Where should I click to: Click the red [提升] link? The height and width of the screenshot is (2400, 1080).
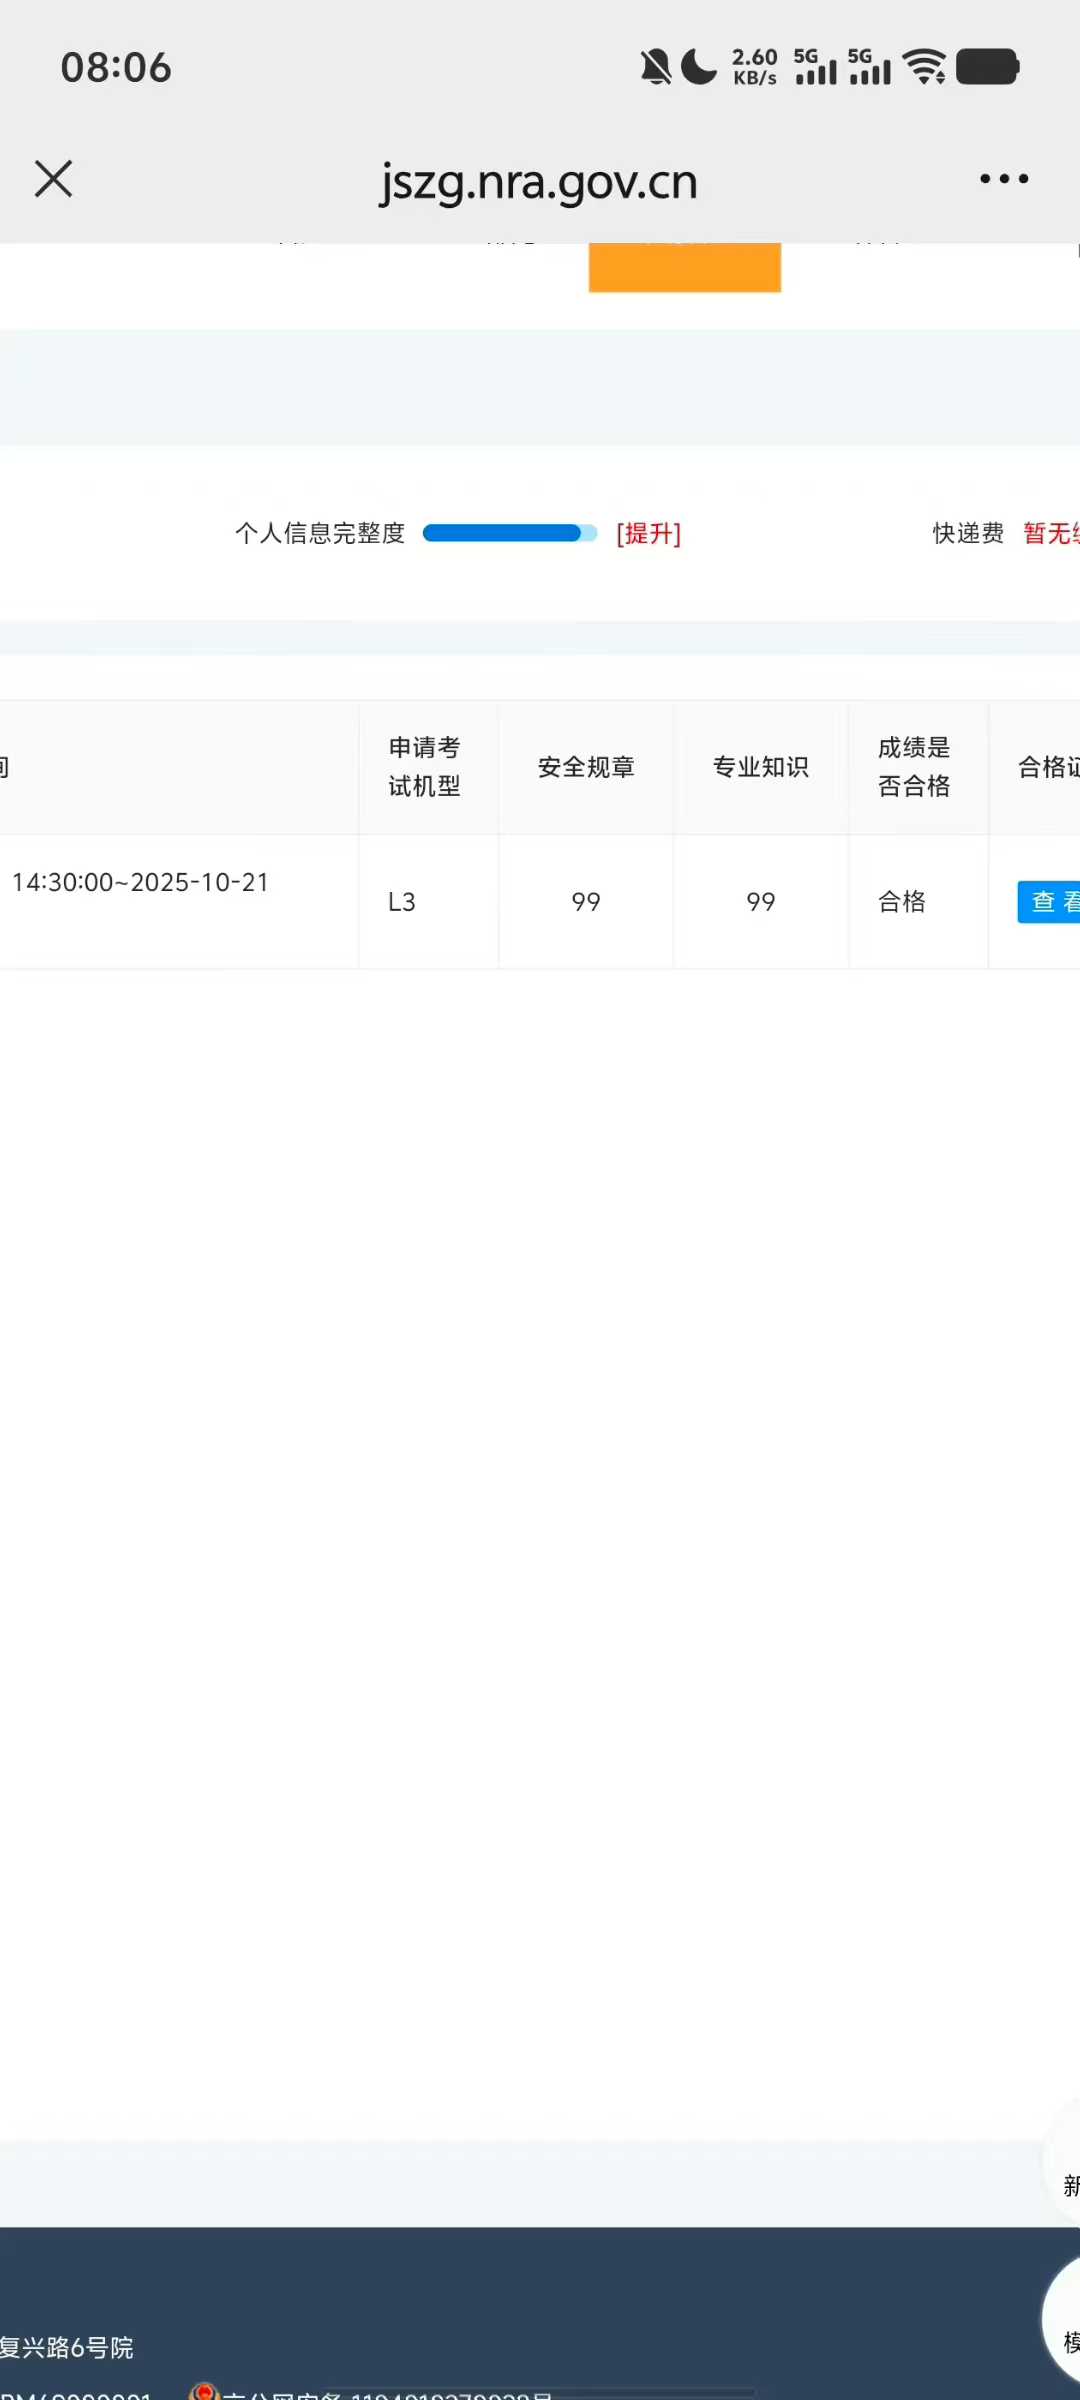pyautogui.click(x=648, y=533)
